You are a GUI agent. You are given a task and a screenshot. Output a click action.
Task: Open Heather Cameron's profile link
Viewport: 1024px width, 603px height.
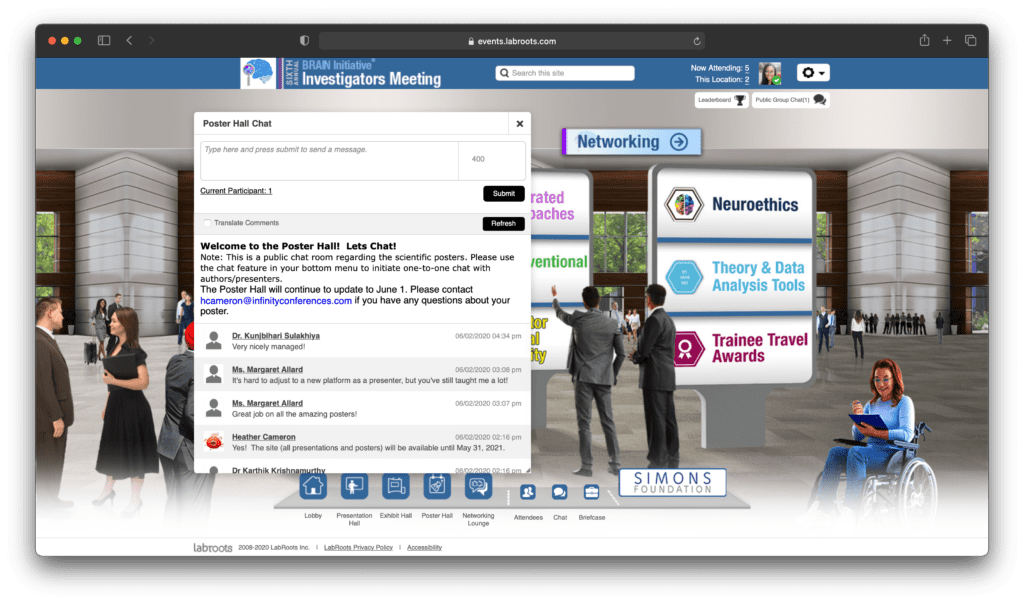pyautogui.click(x=263, y=437)
